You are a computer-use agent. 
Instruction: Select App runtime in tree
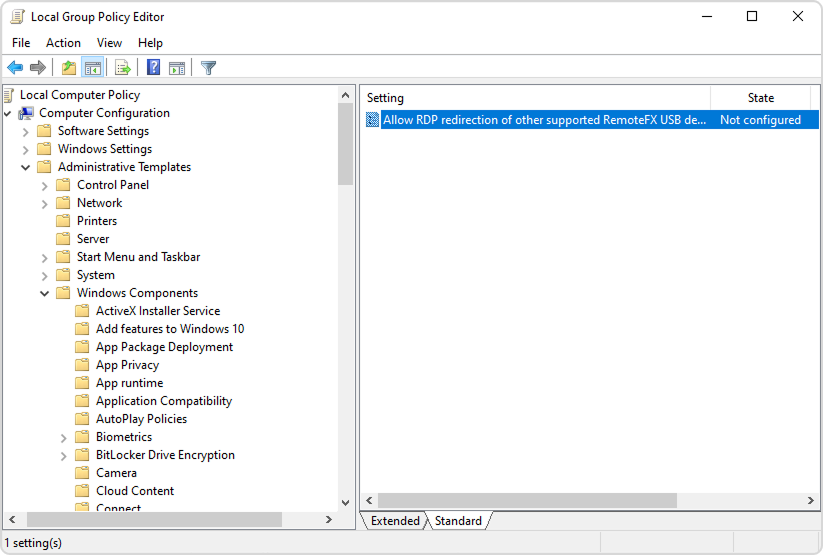(x=130, y=383)
